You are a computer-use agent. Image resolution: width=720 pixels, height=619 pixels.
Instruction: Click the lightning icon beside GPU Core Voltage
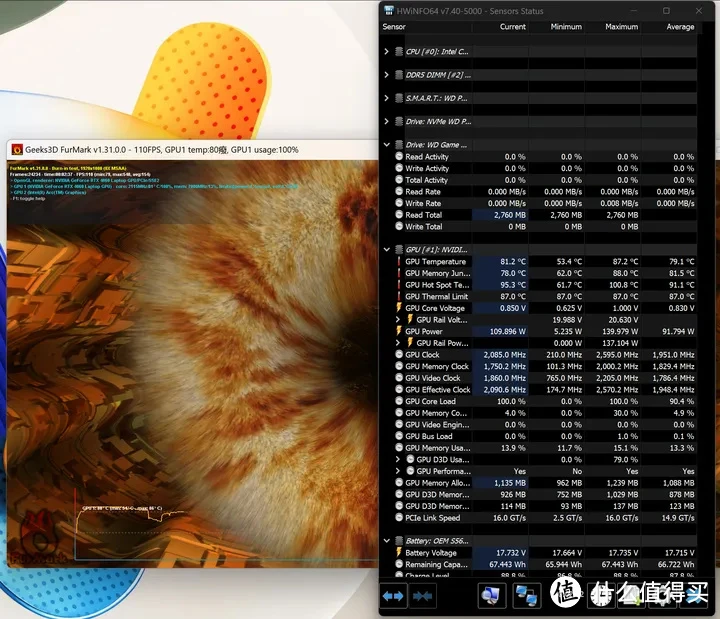point(399,308)
